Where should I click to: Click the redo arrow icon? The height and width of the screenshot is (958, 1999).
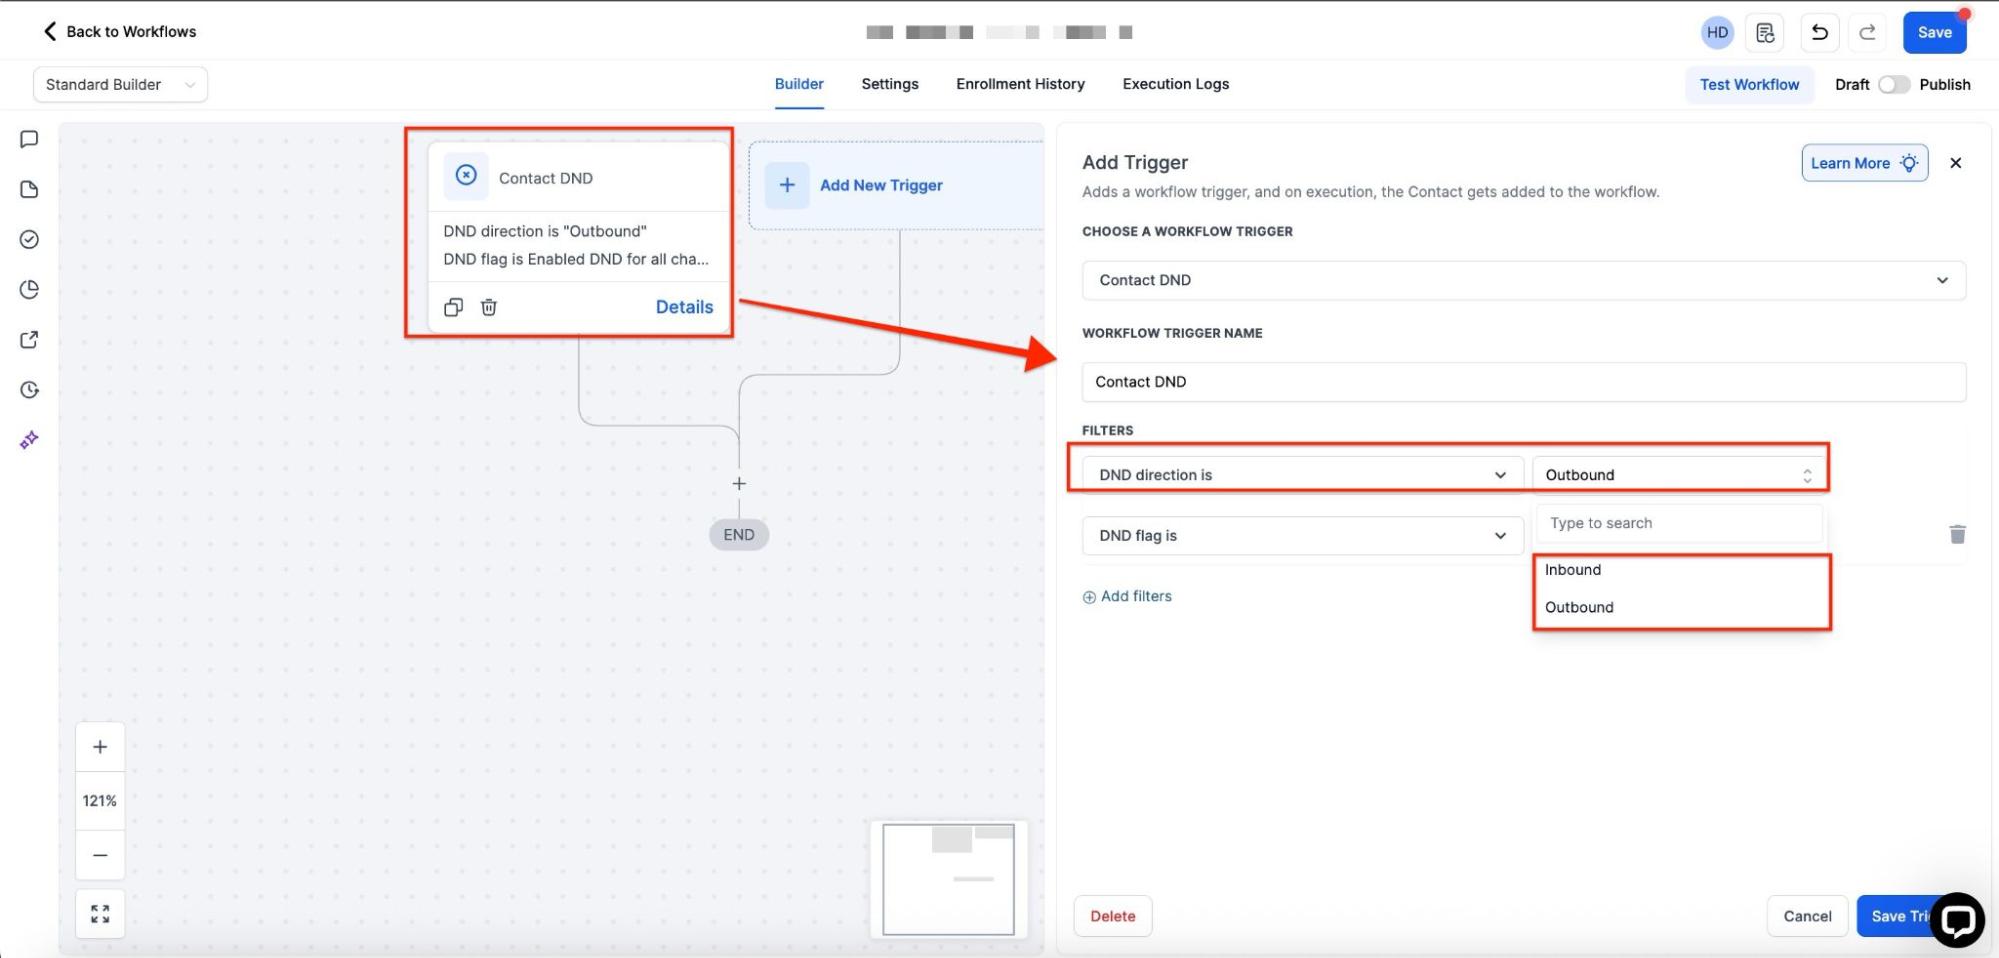click(1866, 33)
